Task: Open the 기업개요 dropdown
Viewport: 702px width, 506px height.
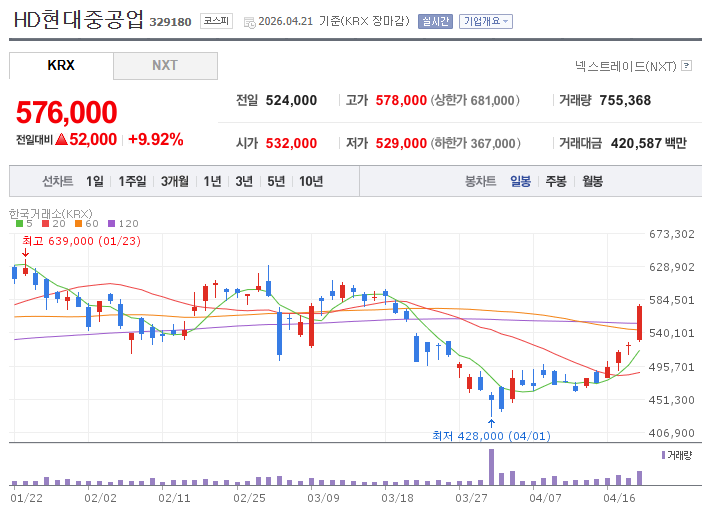Action: click(x=486, y=21)
